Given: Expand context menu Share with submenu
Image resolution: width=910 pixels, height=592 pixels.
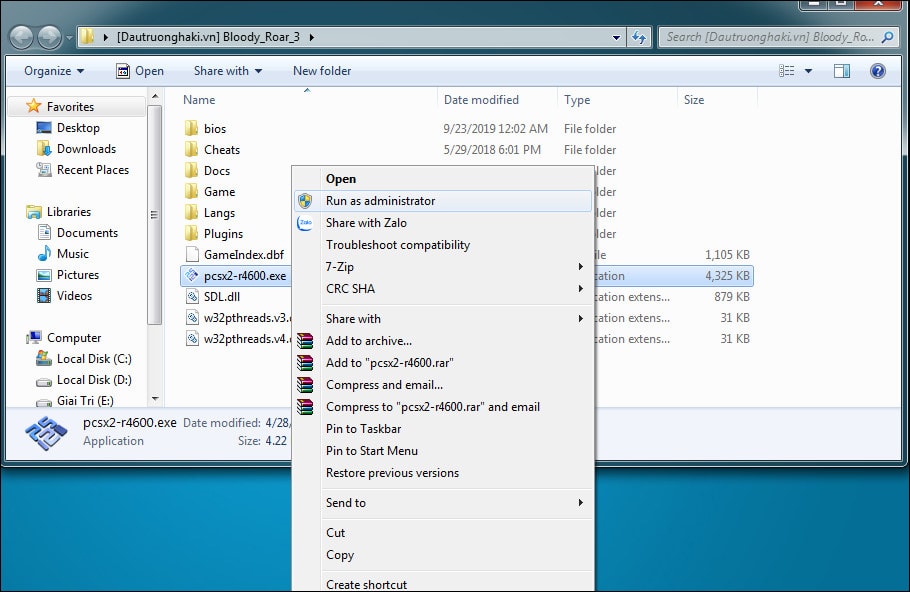Looking at the screenshot, I should (443, 319).
